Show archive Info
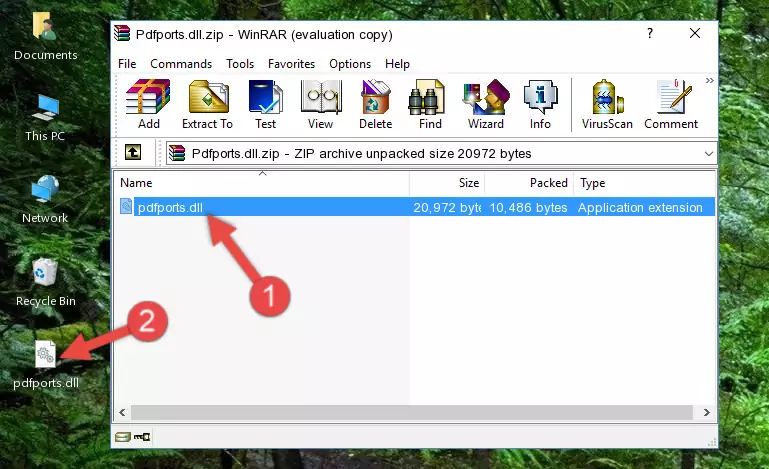This screenshot has width=769, height=469. pos(540,104)
